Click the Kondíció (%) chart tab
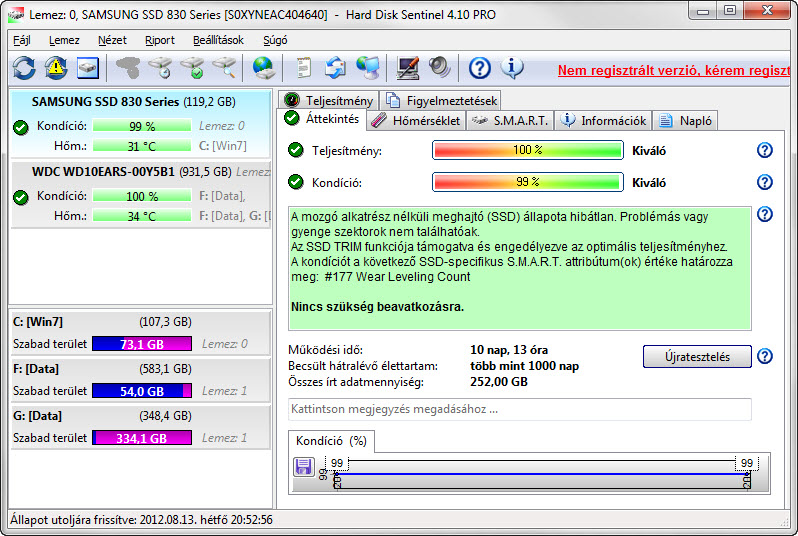Viewport: 798px width, 536px height. [x=331, y=441]
